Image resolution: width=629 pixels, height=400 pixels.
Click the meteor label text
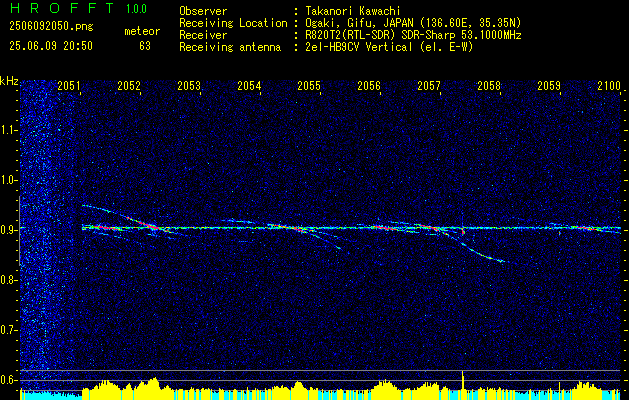tap(142, 31)
